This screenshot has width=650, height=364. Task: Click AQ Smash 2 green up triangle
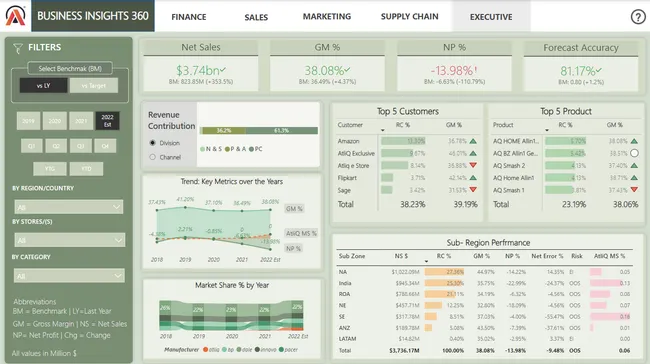click(x=634, y=165)
